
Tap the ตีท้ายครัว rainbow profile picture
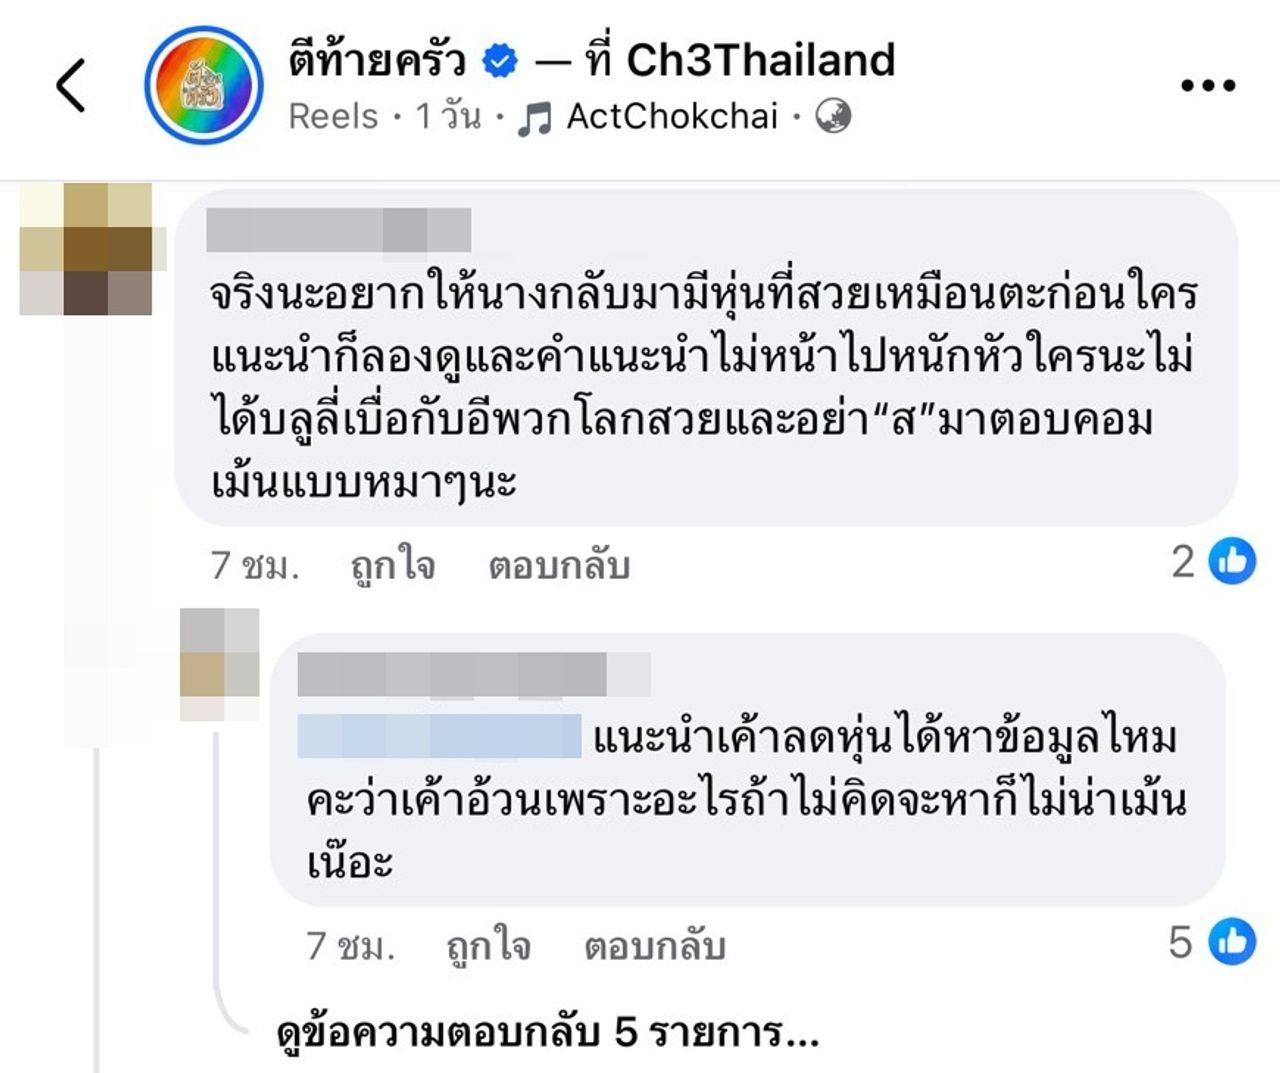[x=204, y=86]
